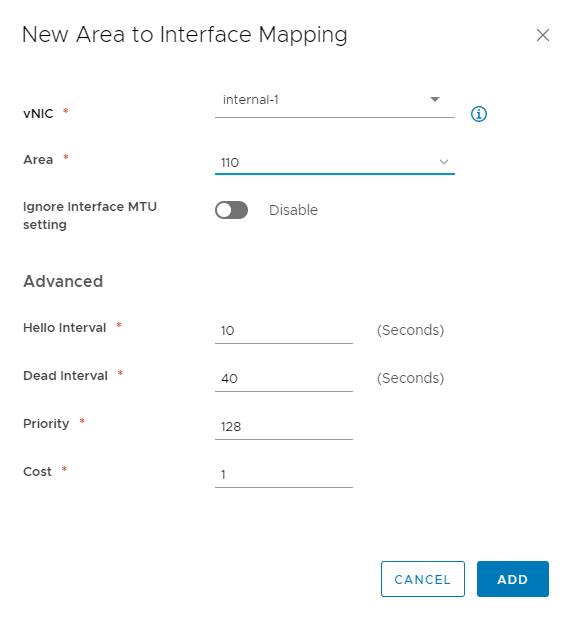573x621 pixels.
Task: Click the Area field showing 110
Action: [335, 162]
